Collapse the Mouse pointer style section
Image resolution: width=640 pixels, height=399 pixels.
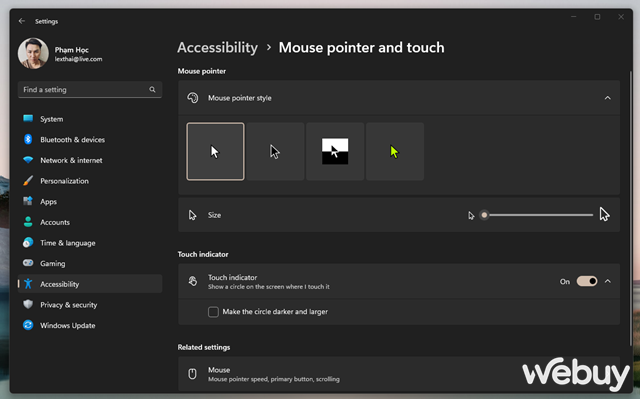tap(607, 98)
